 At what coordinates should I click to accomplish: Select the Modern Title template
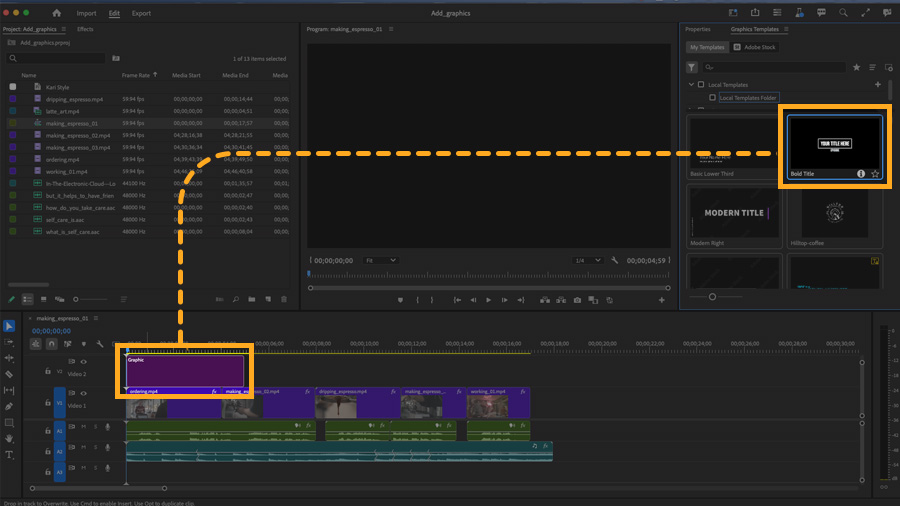[735, 216]
